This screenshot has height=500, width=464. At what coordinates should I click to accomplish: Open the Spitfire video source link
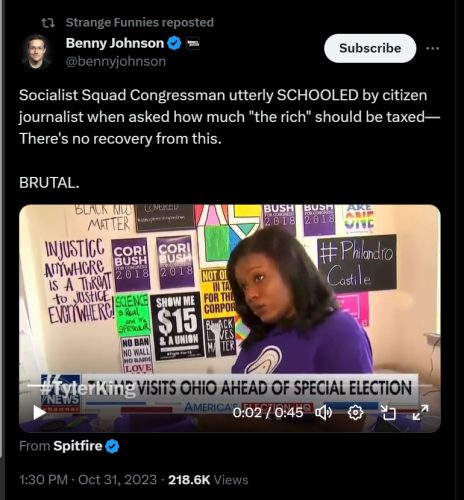pyautogui.click(x=78, y=446)
